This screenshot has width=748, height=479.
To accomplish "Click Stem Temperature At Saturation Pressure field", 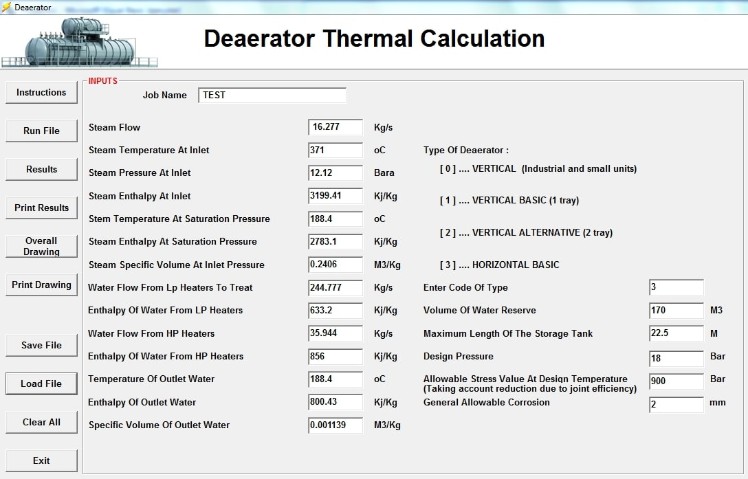I will tap(335, 219).
